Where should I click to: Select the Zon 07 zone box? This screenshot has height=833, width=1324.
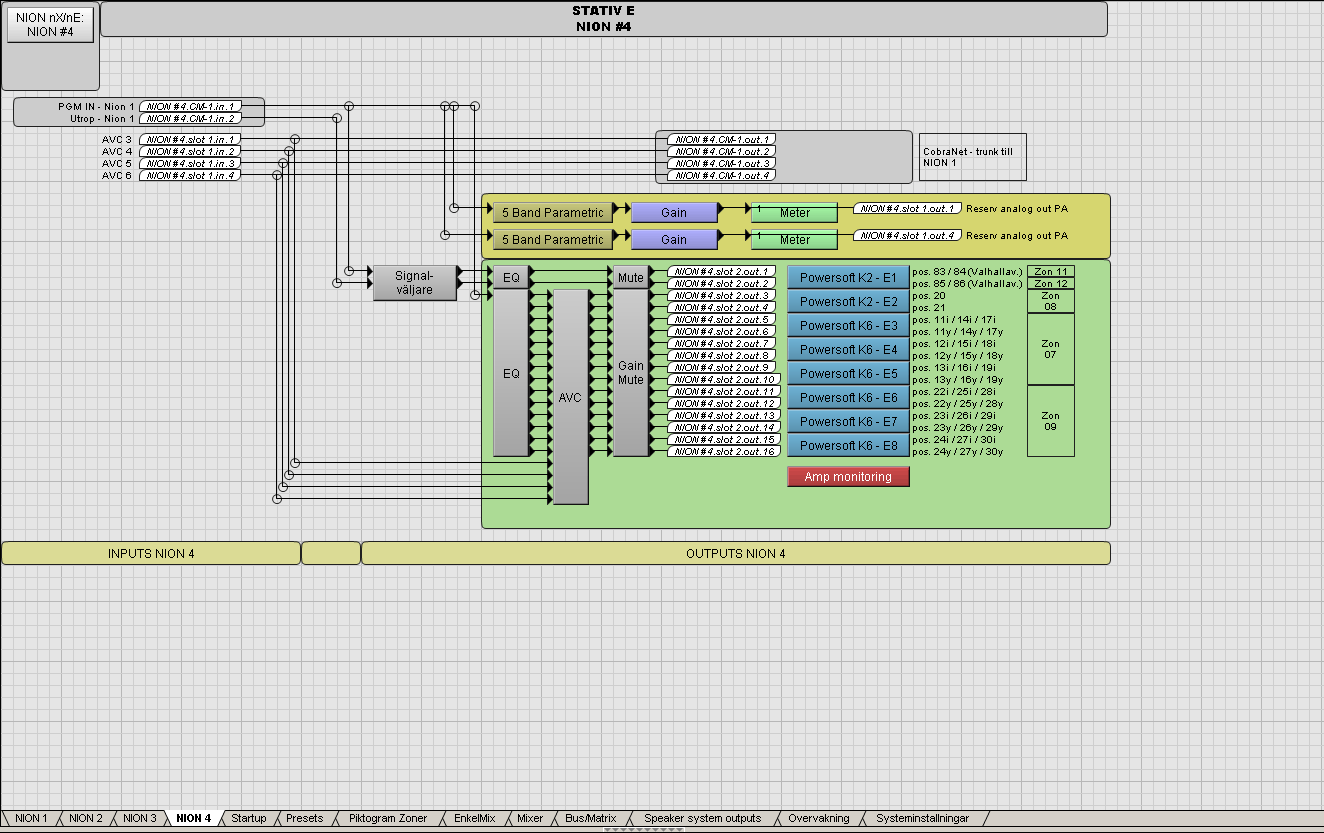[1050, 349]
